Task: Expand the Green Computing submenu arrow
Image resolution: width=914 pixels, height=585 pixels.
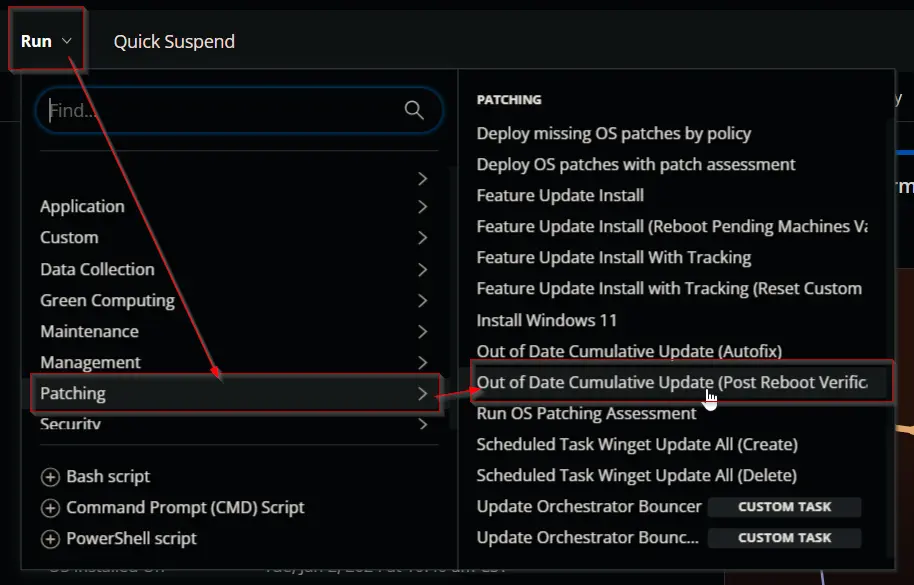Action: [423, 301]
